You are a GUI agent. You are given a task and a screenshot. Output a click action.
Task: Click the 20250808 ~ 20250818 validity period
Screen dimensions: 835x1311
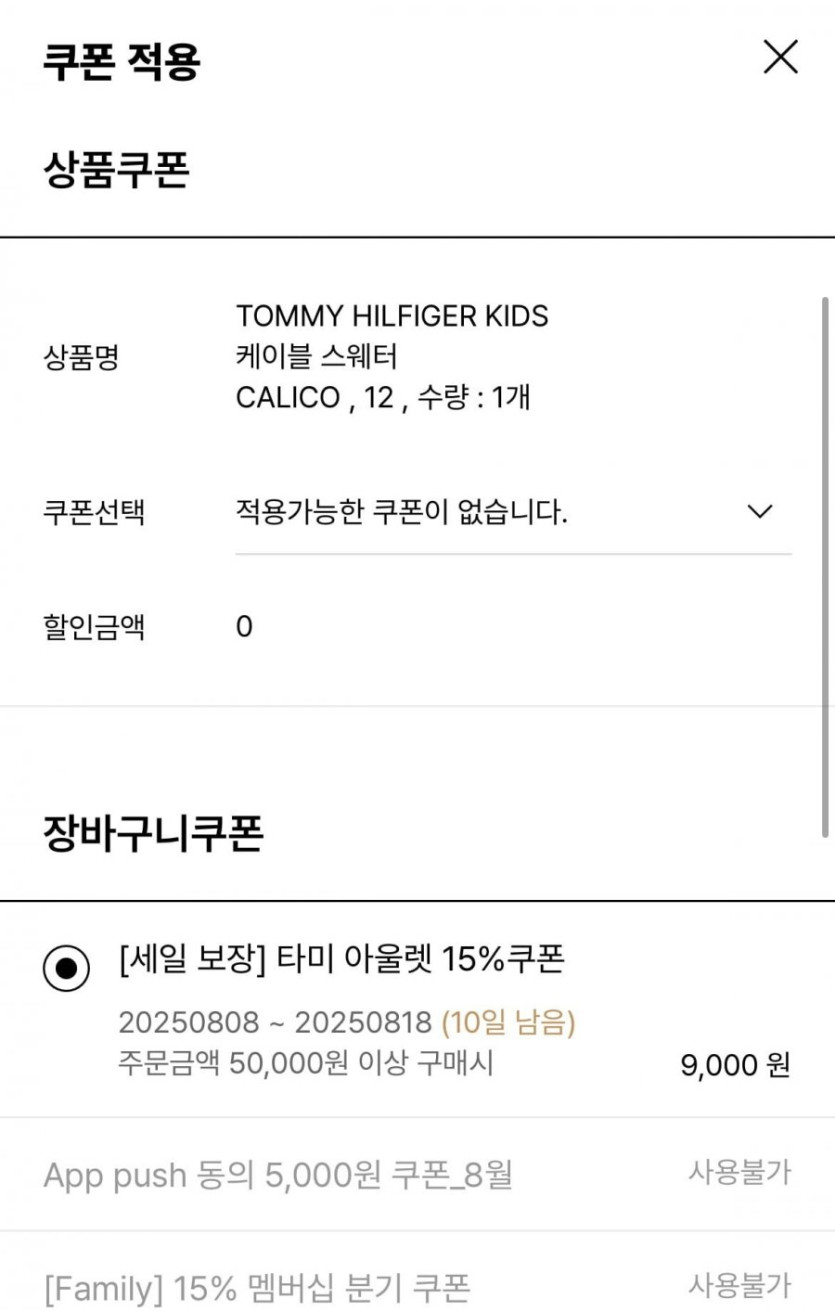(x=275, y=1023)
